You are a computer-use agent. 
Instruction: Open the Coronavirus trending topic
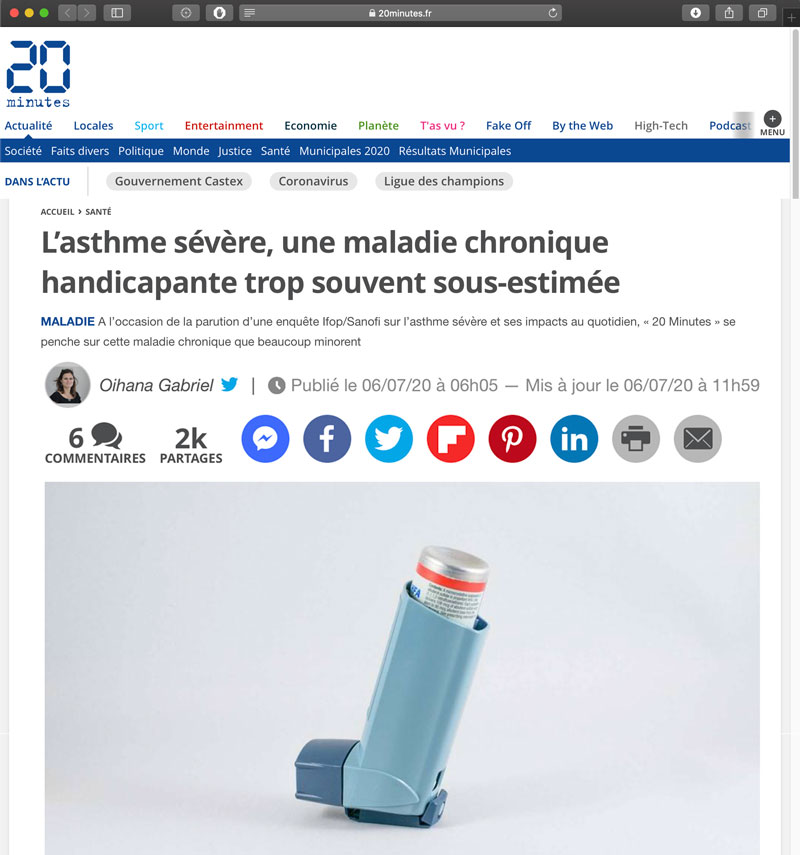tap(313, 181)
